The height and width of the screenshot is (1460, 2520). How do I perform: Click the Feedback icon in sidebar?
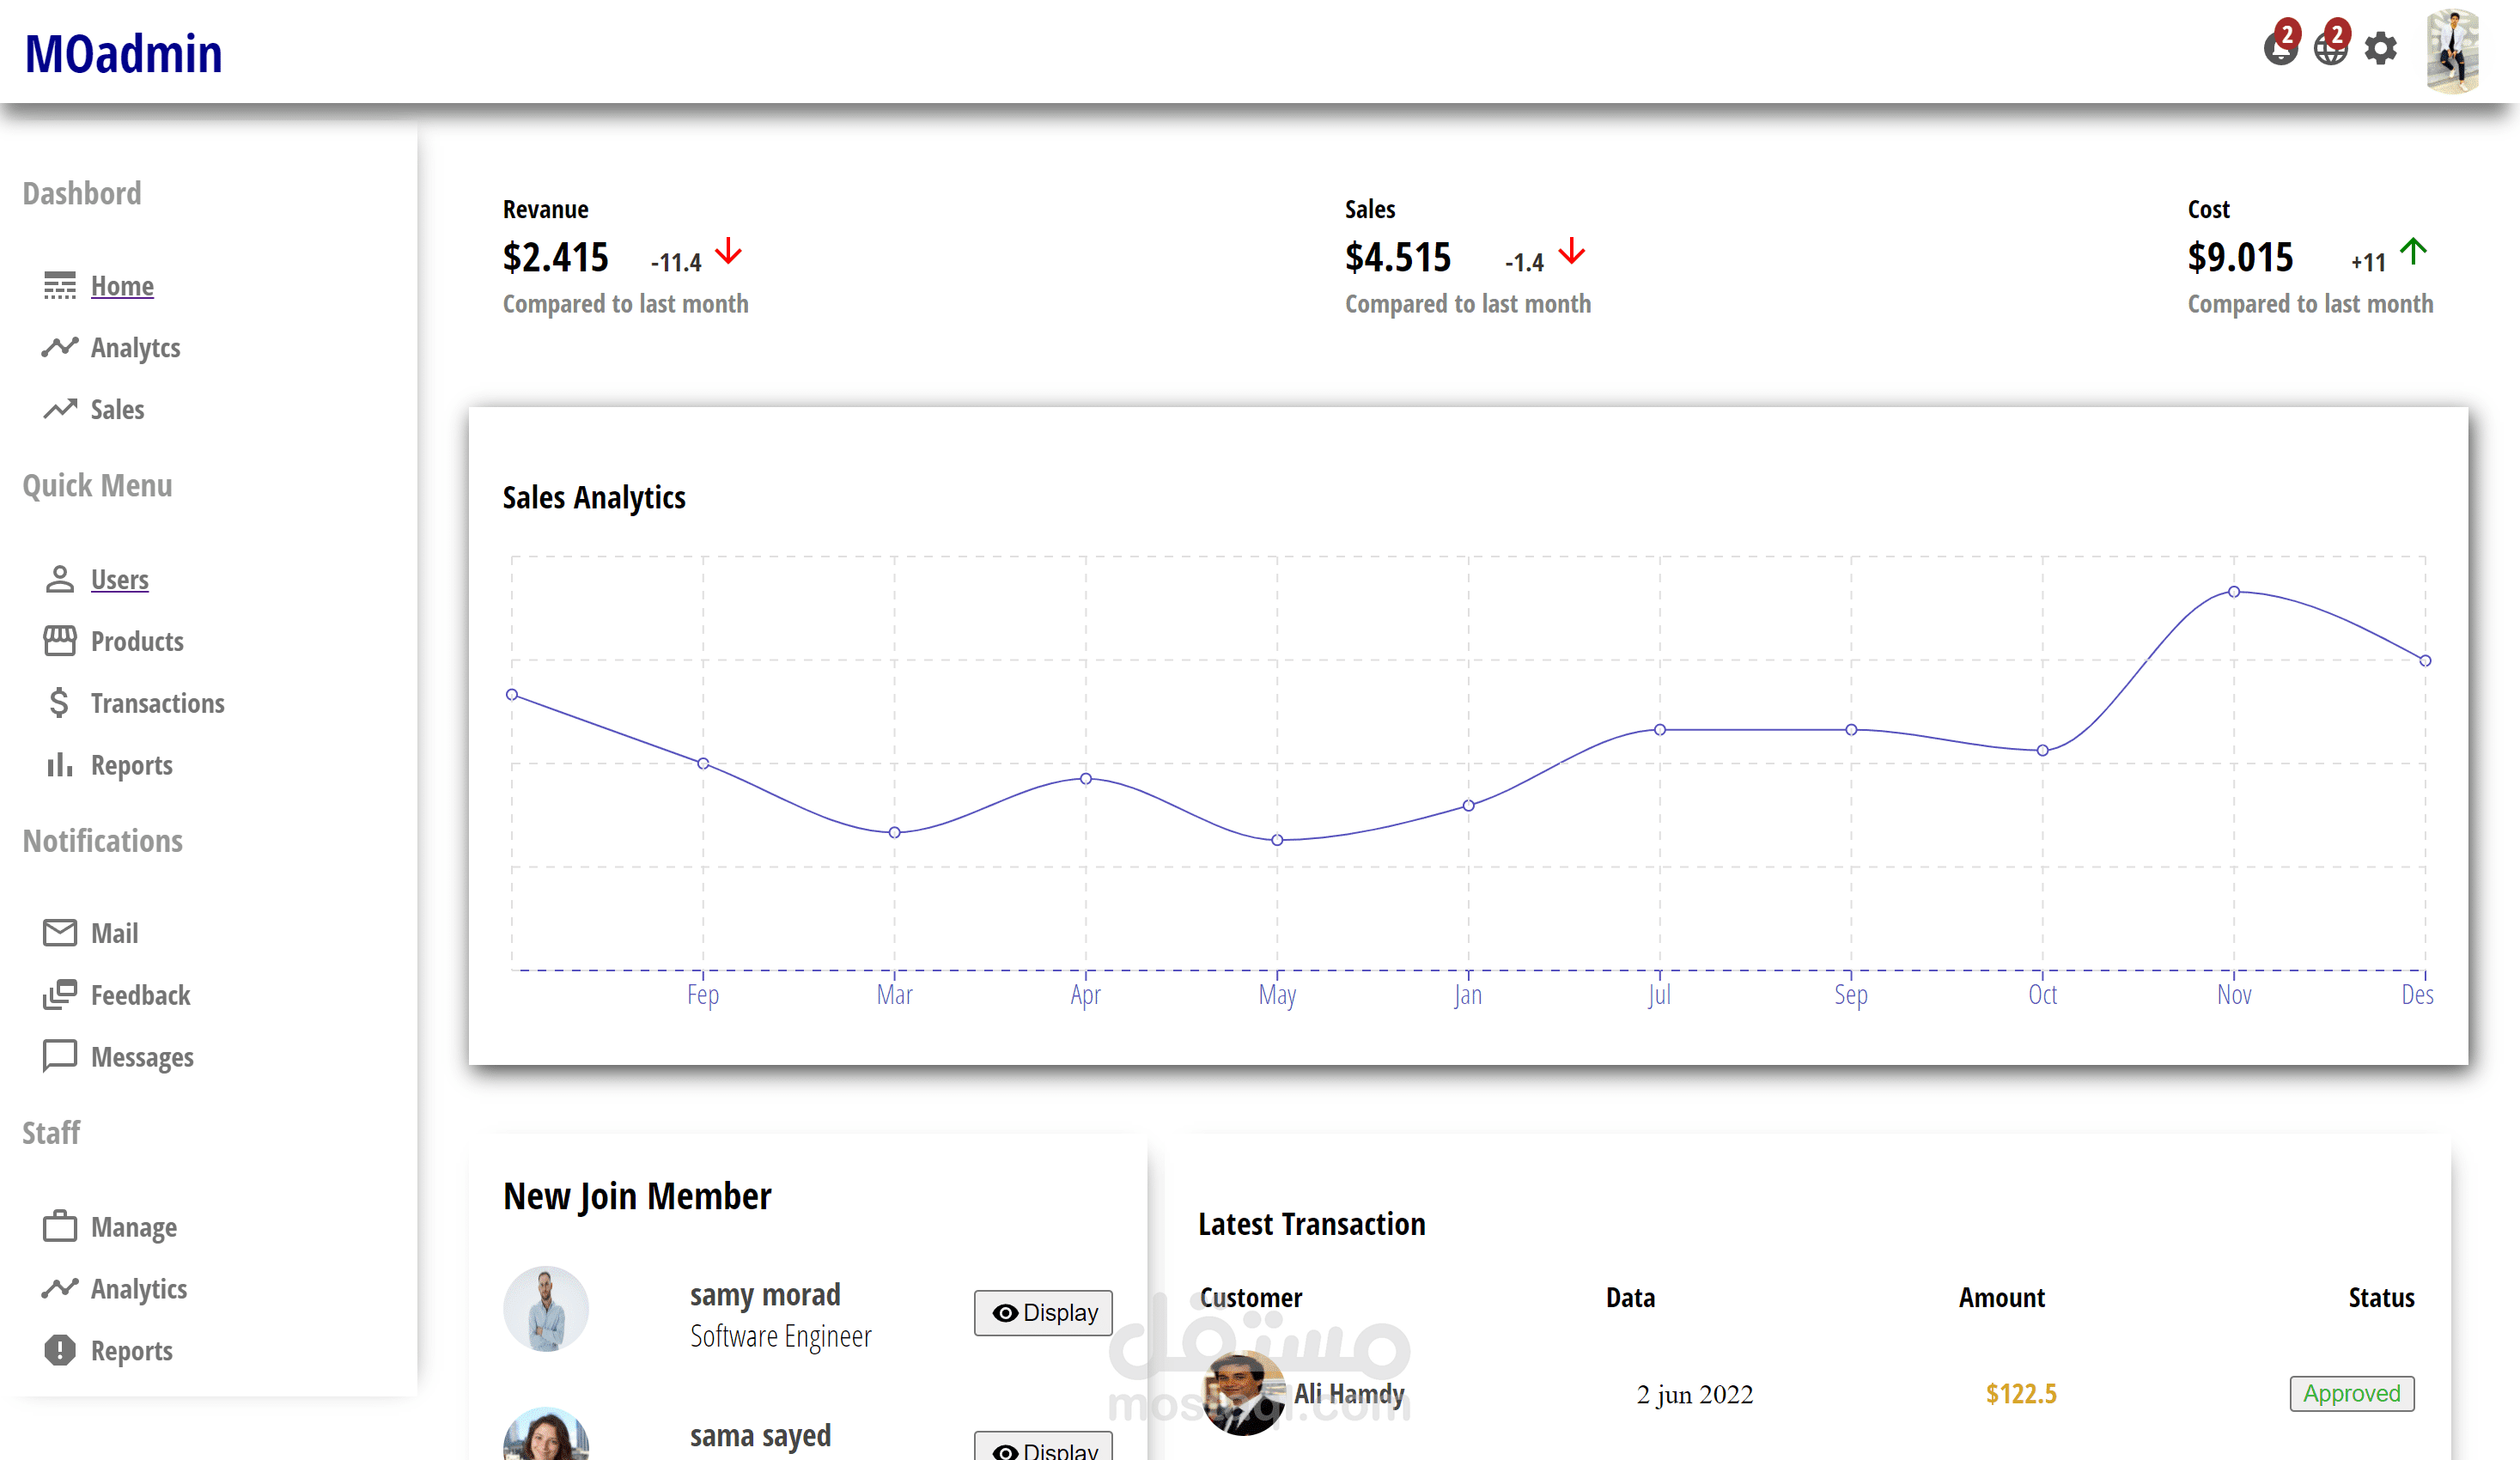59,994
